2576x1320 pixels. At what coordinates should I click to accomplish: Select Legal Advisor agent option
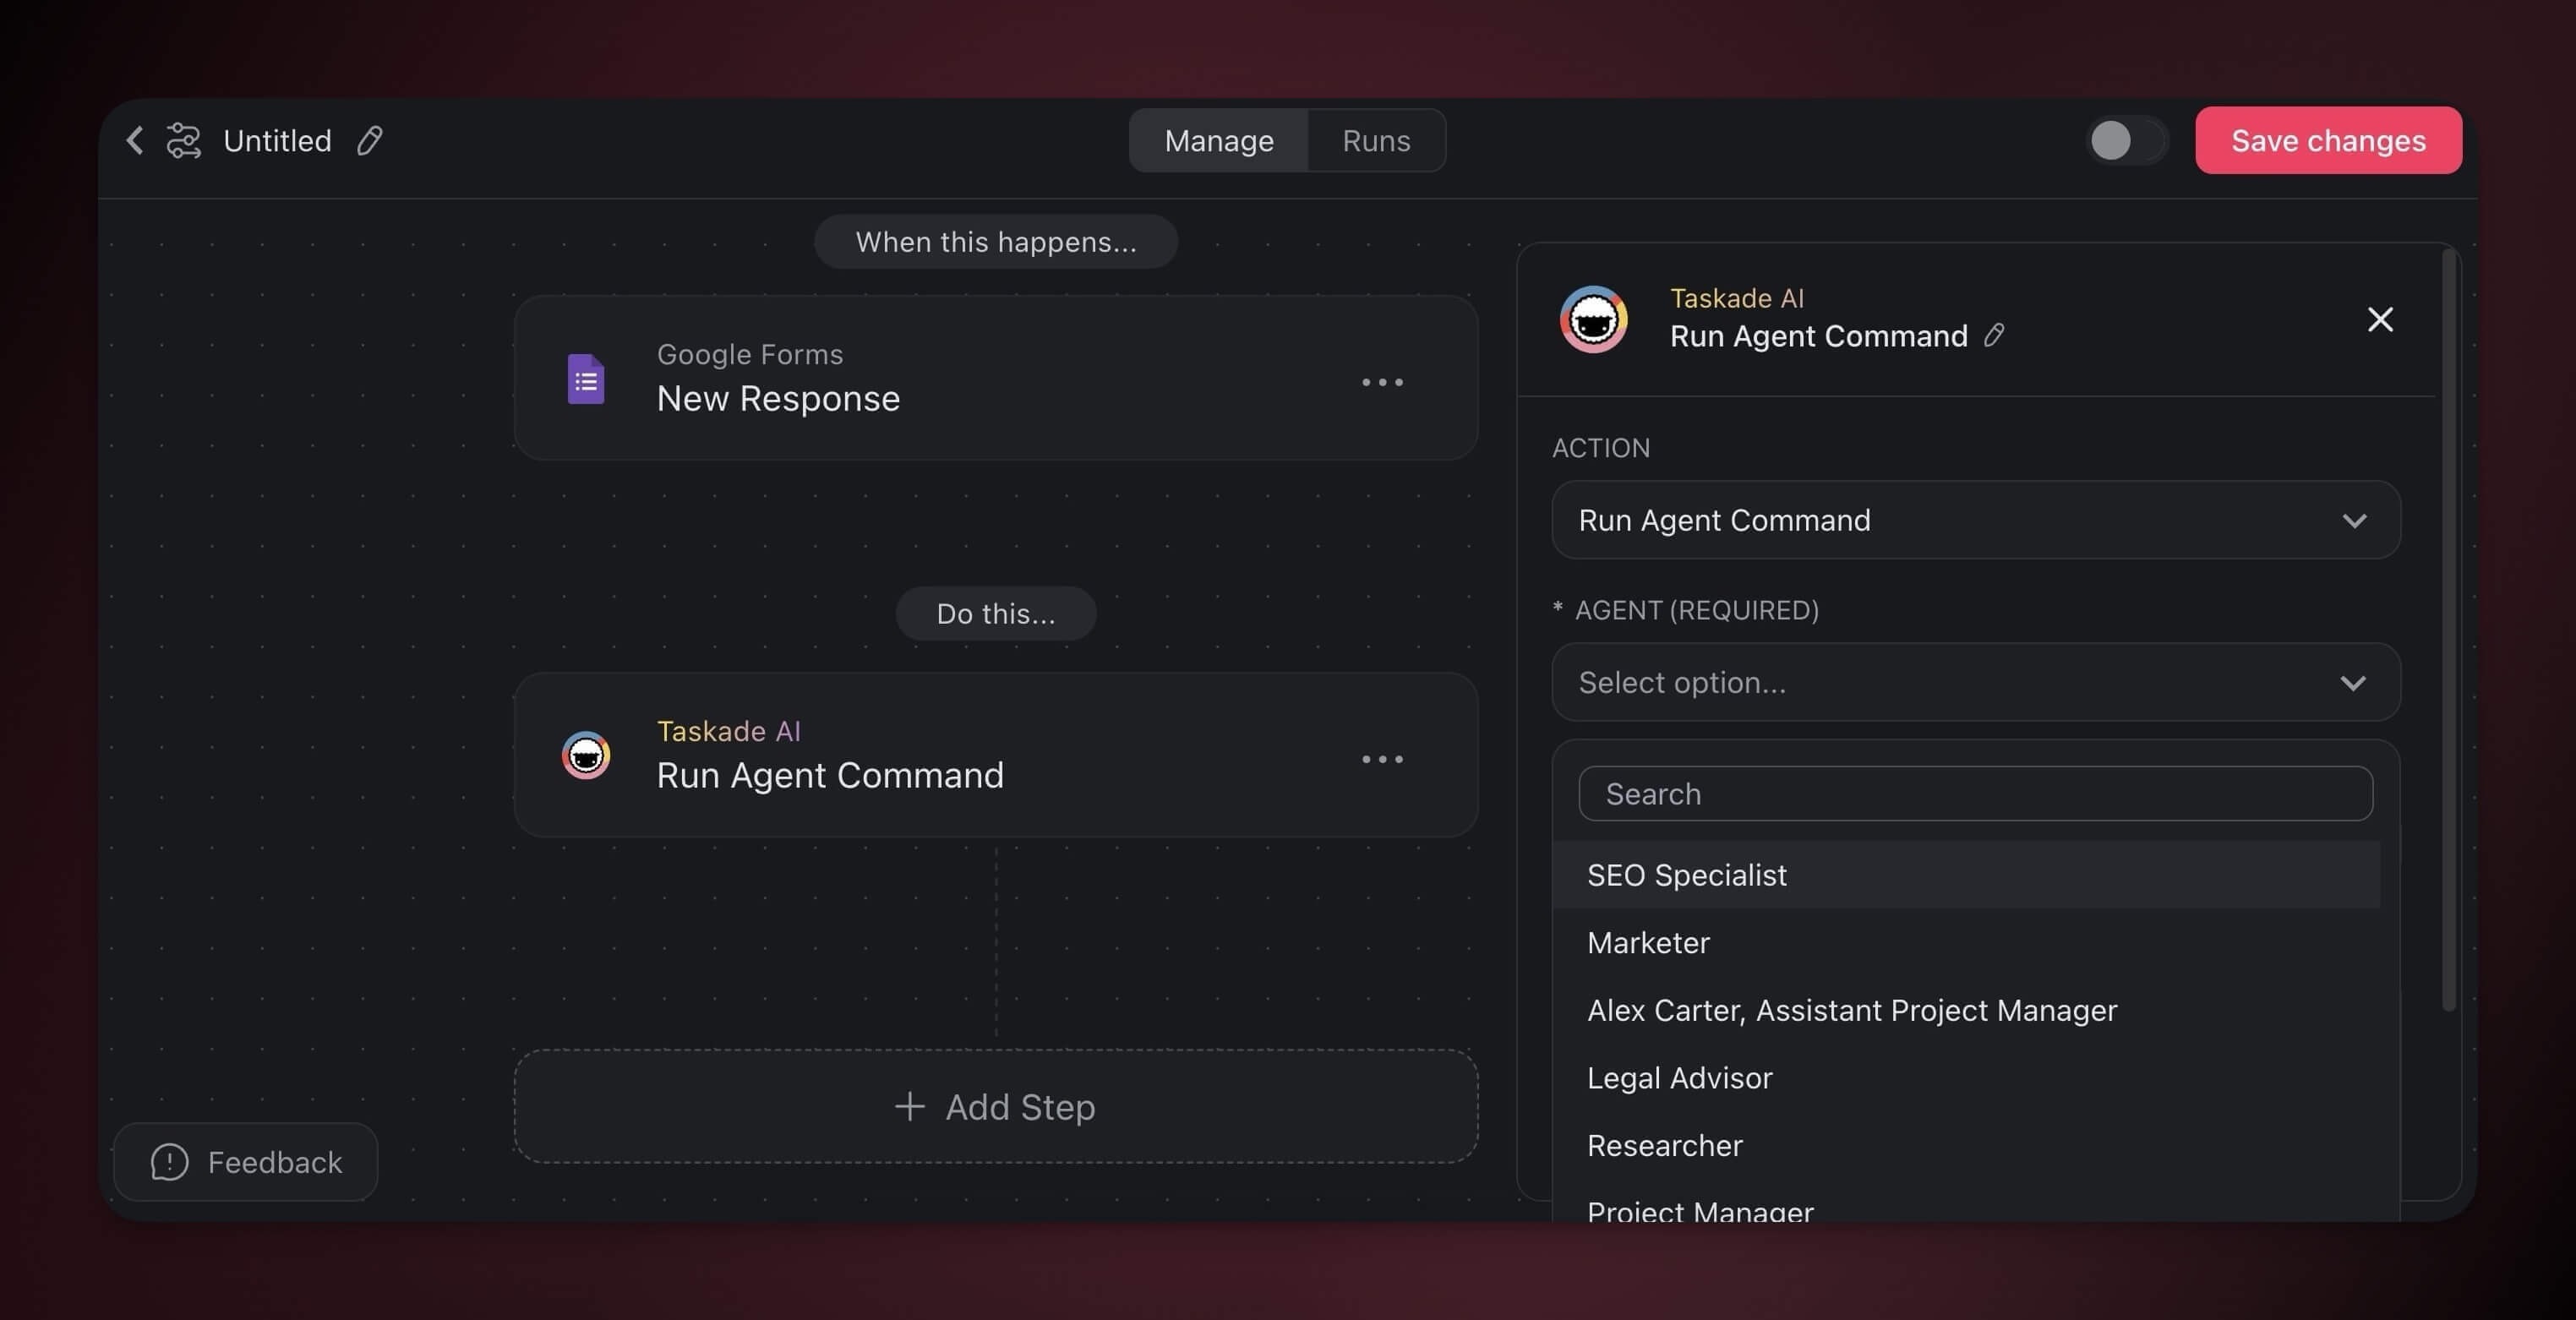1679,1078
